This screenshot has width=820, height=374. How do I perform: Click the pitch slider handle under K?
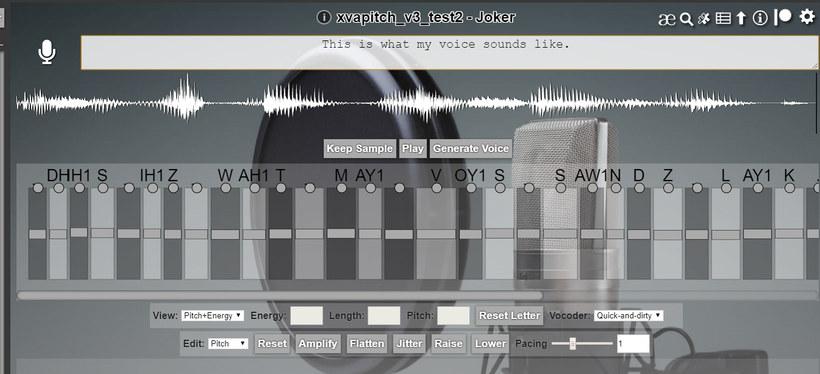point(789,234)
